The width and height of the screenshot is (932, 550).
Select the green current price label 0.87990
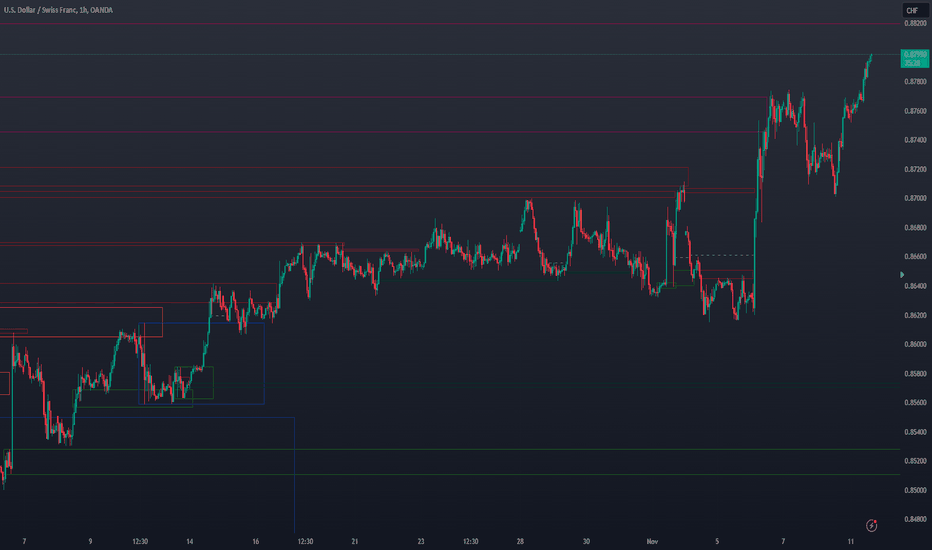[915, 58]
